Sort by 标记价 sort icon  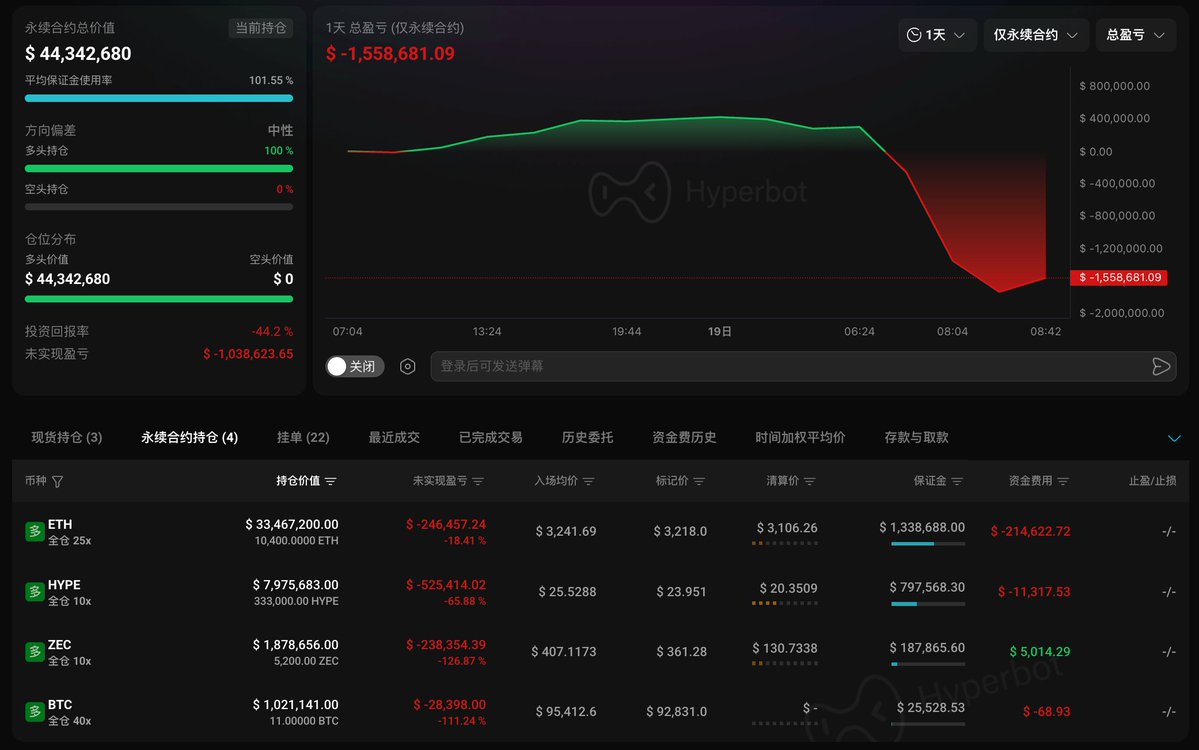click(699, 482)
